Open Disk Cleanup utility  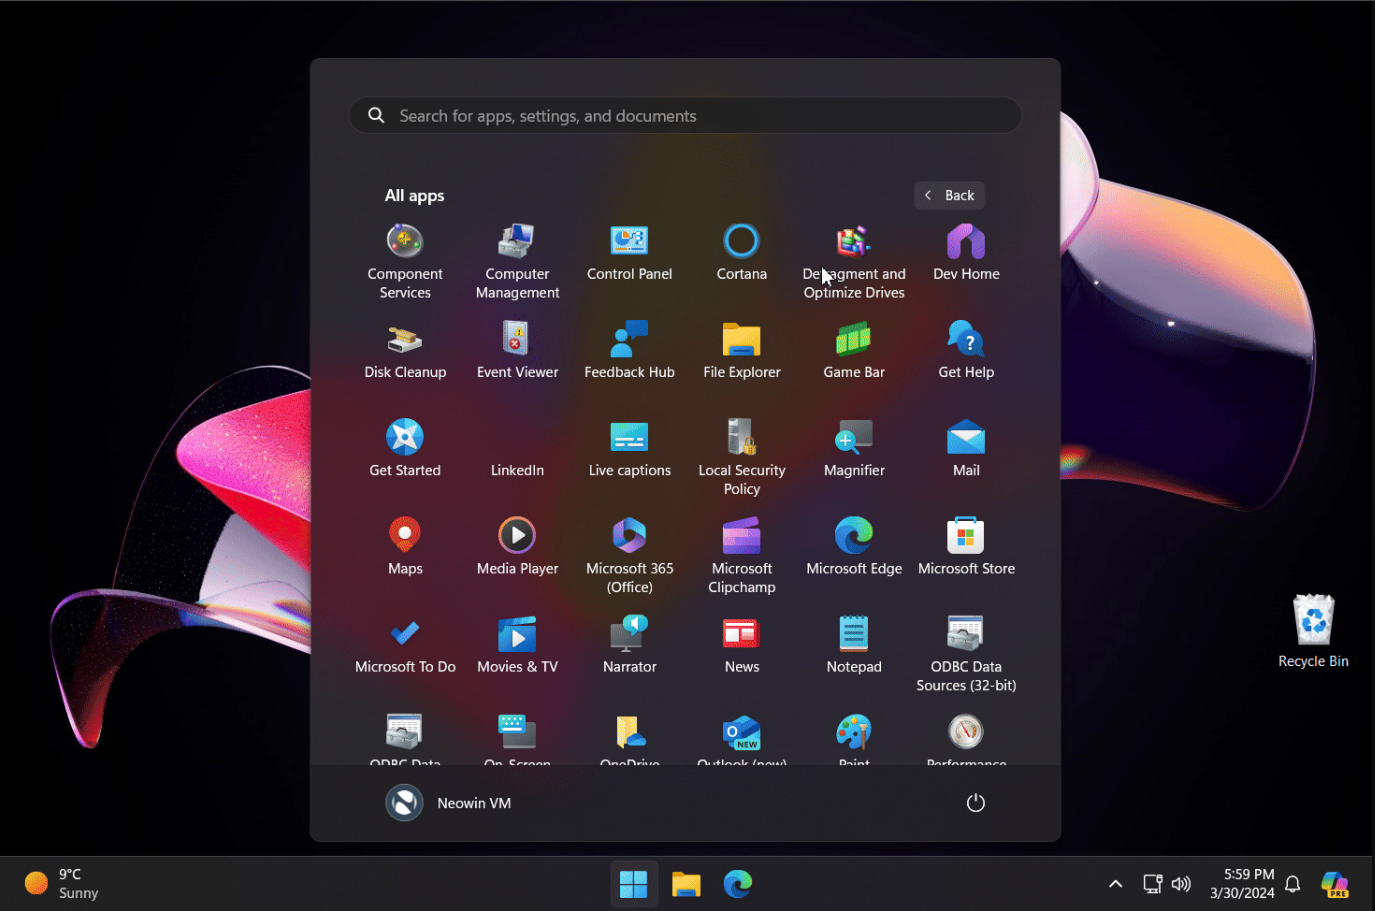click(405, 349)
